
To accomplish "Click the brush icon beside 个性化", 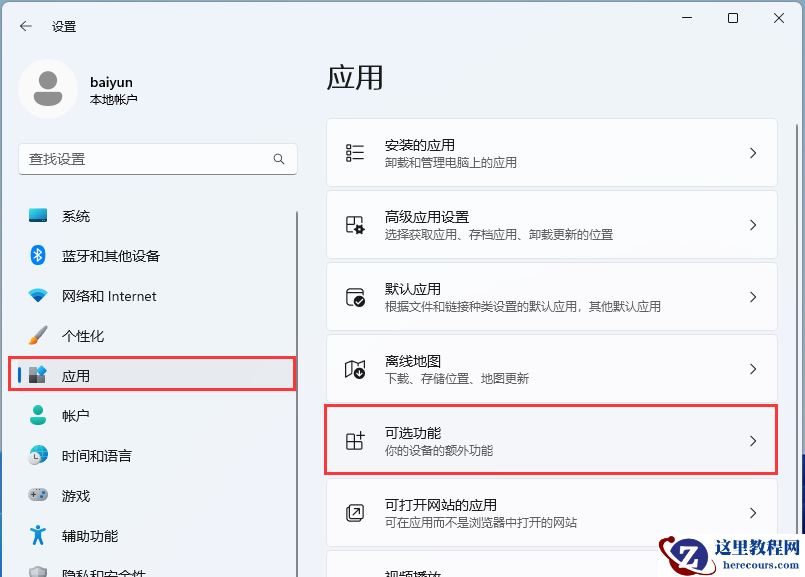I will pyautogui.click(x=40, y=336).
